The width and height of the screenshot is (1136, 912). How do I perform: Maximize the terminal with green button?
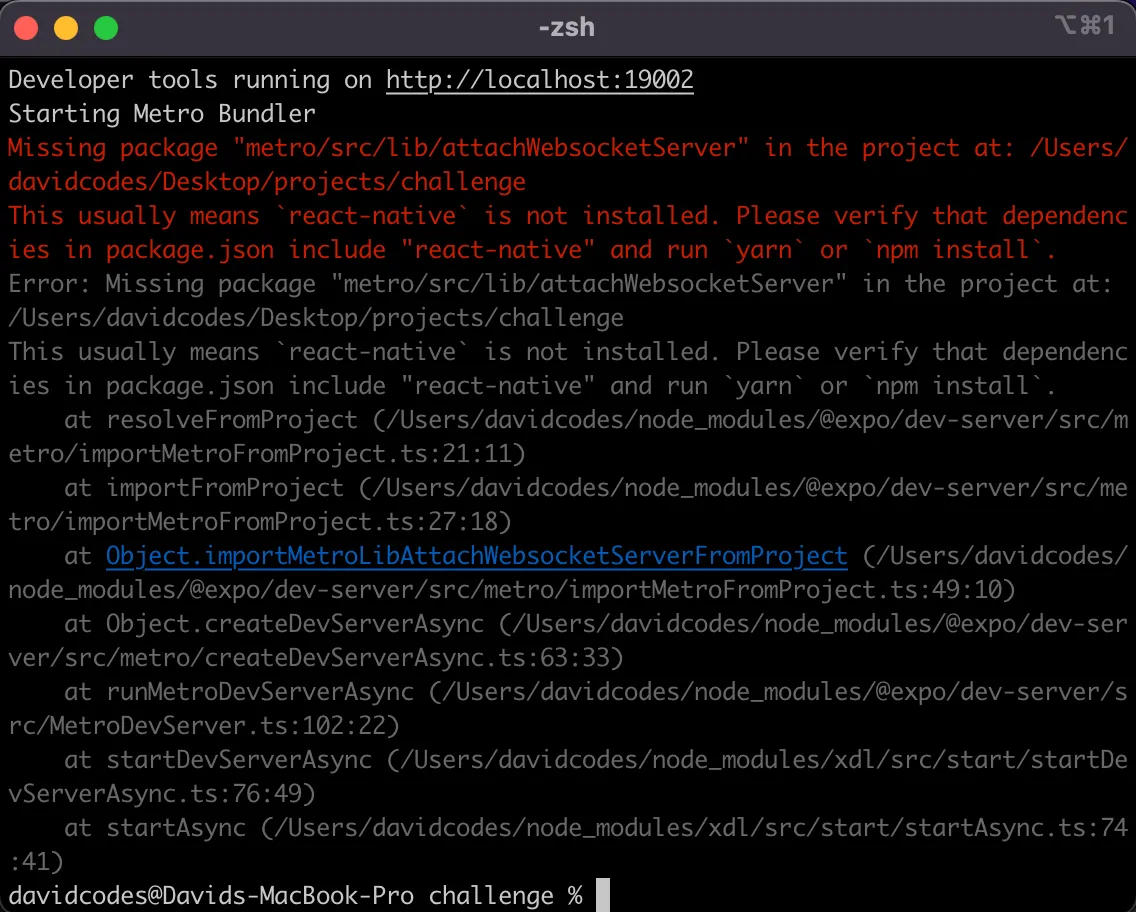[x=106, y=28]
